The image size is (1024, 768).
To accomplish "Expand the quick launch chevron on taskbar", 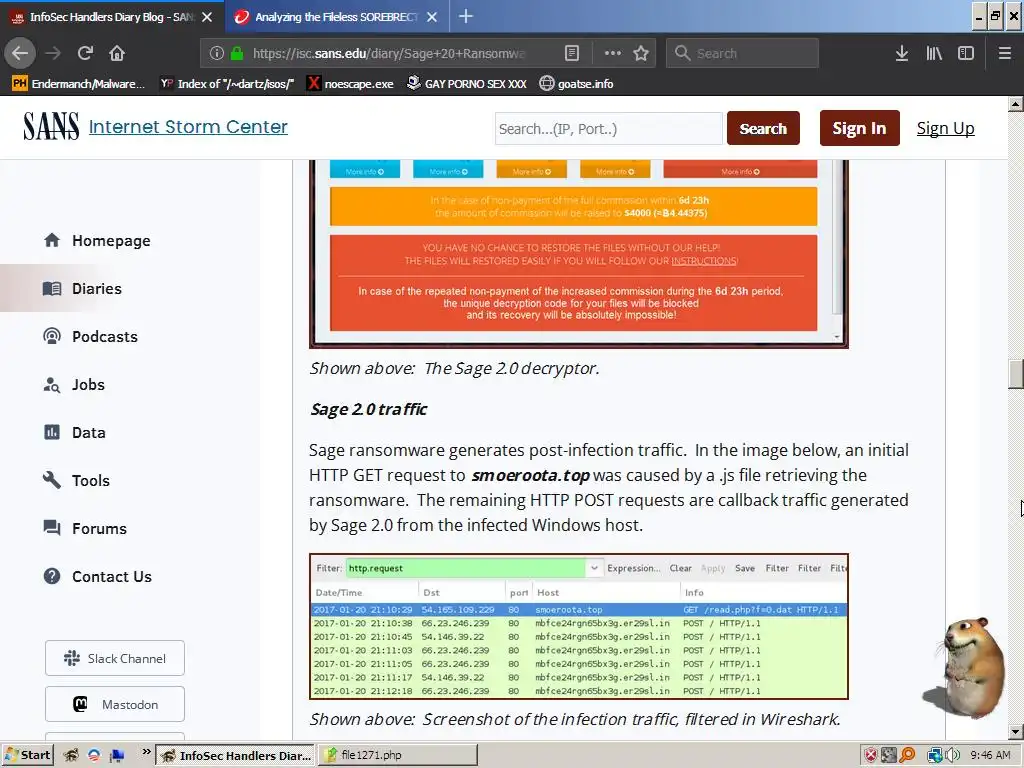I will pos(146,752).
